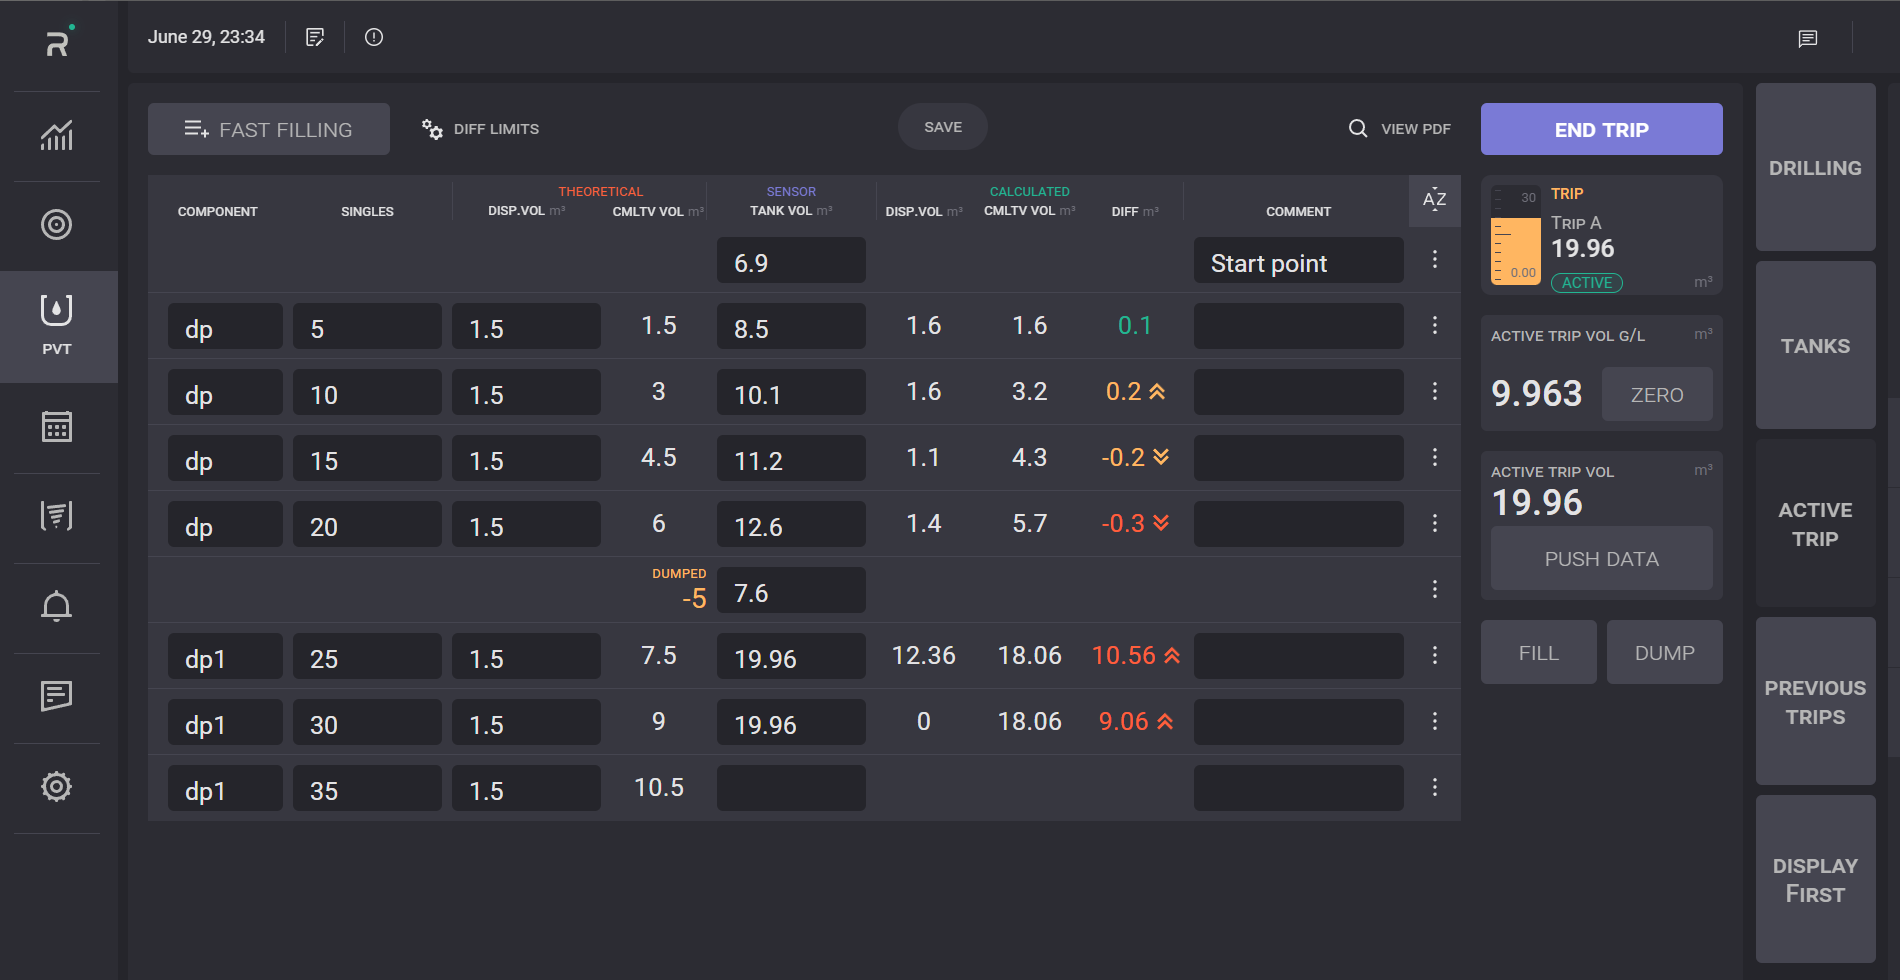Viewport: 1900px width, 980px height.
Task: Open the settings gear in sidebar
Action: 57,787
